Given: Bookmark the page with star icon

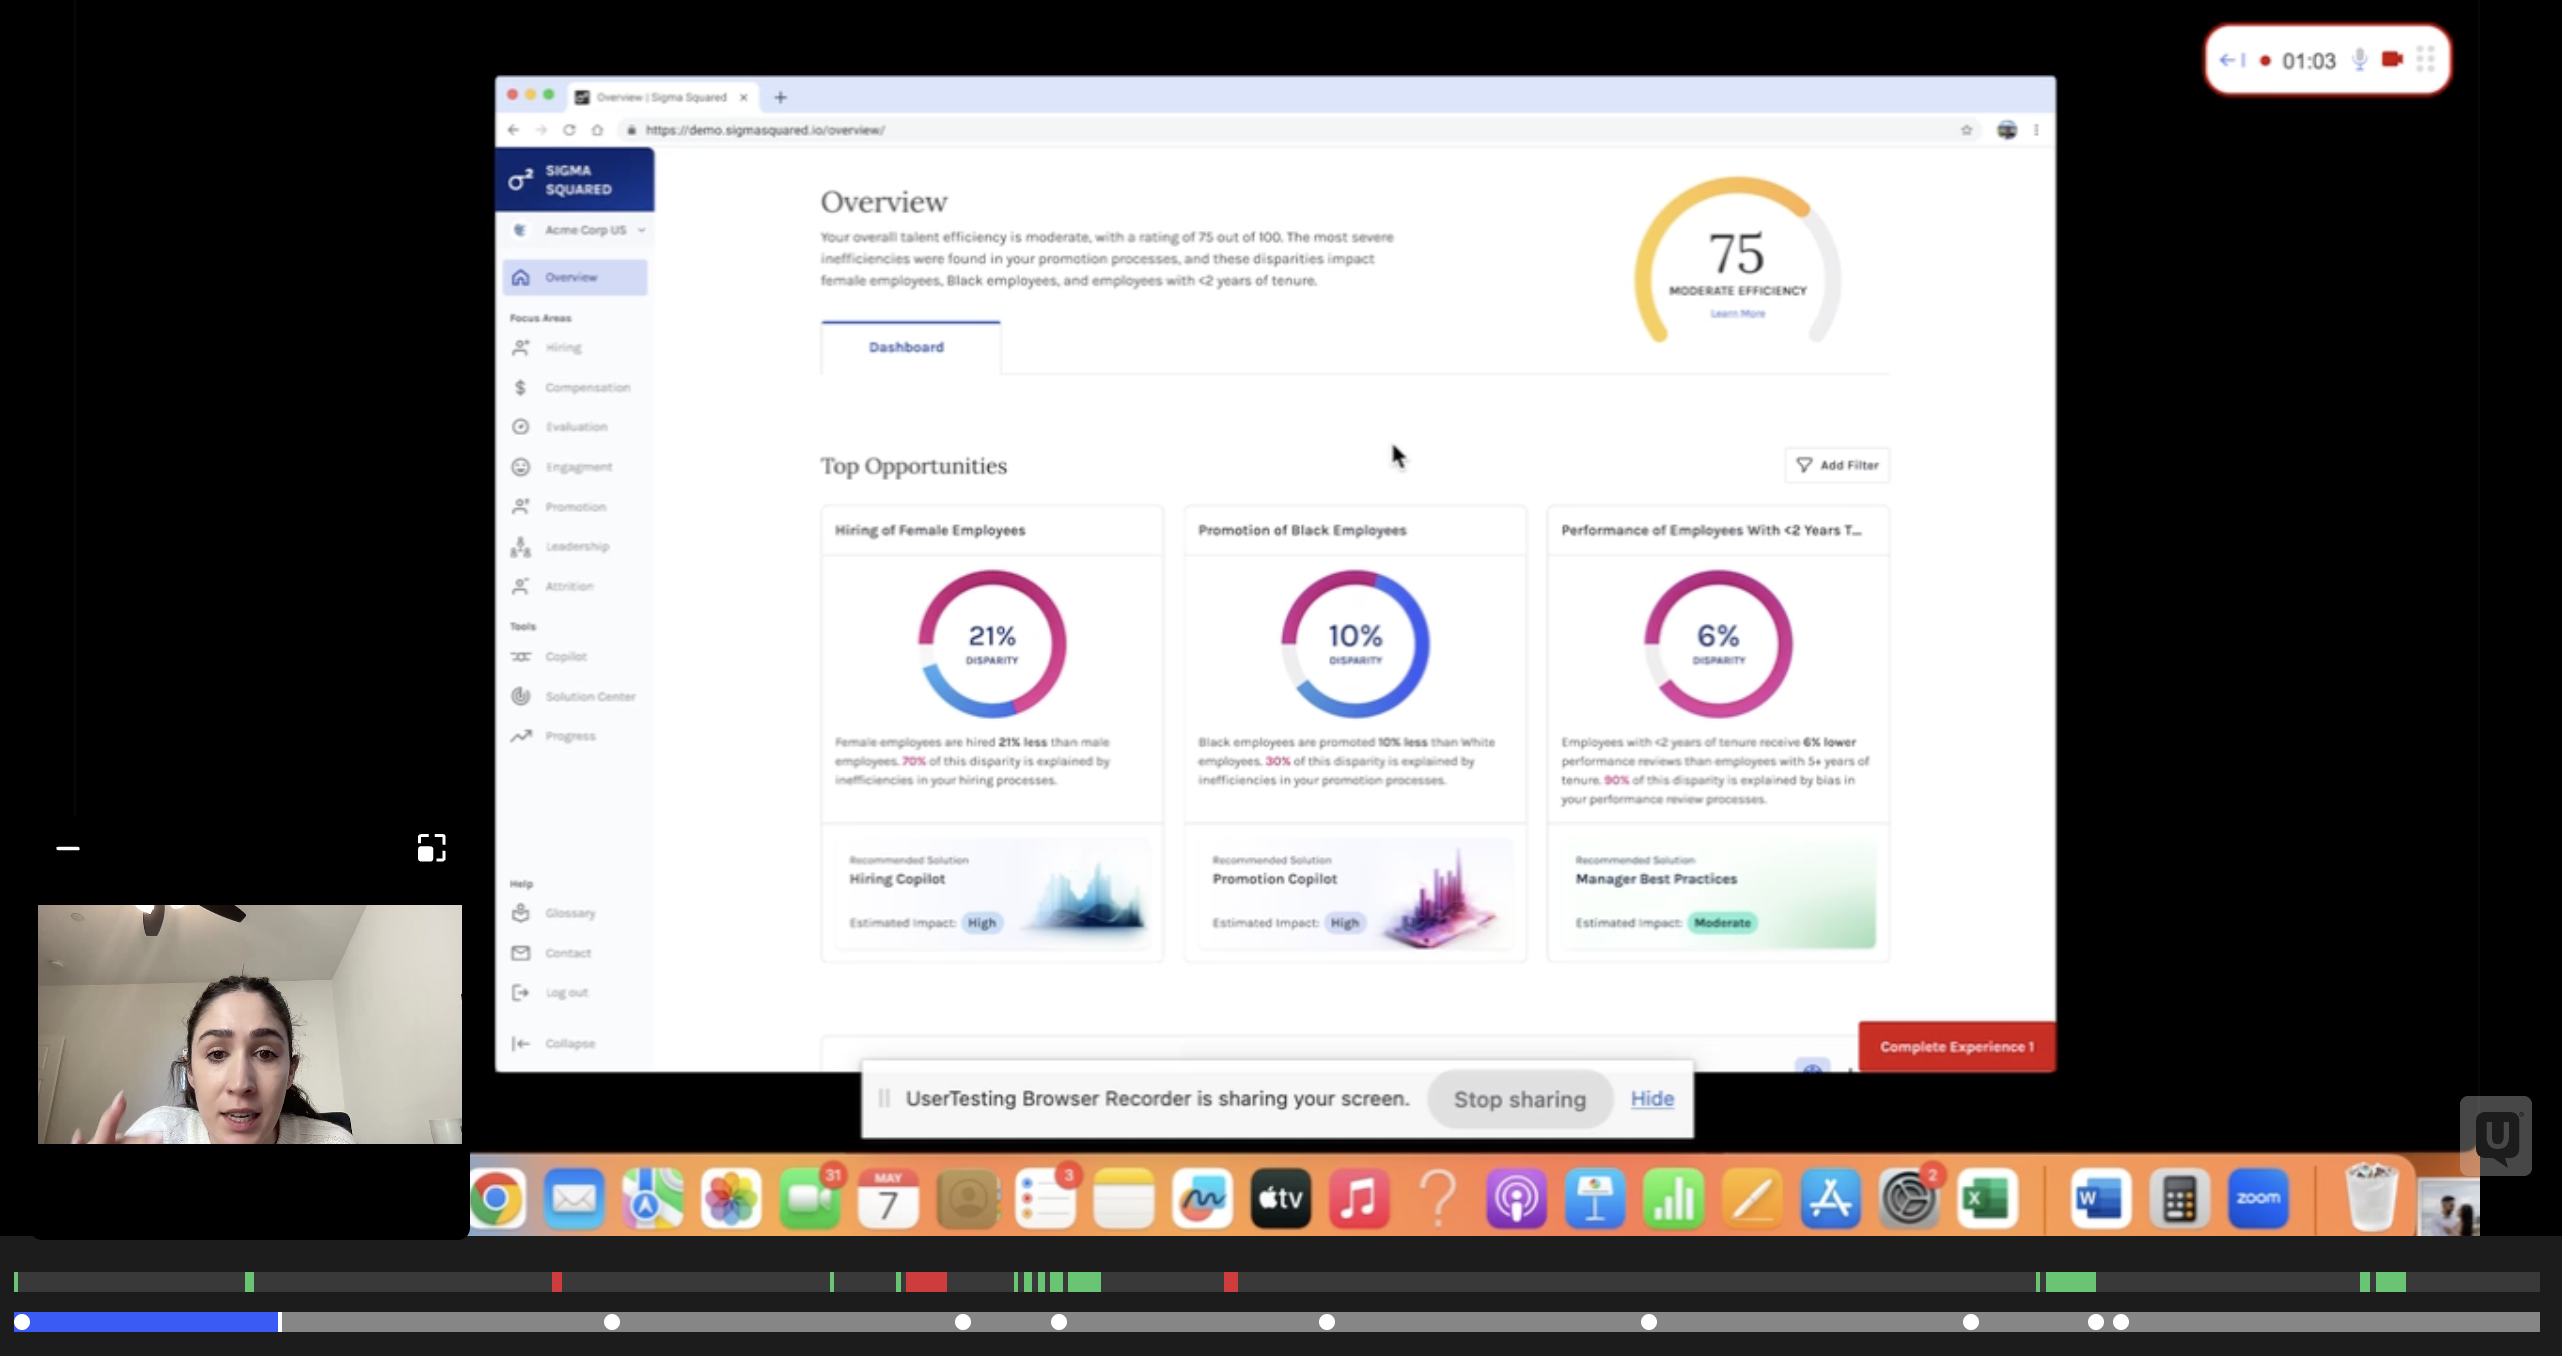Looking at the screenshot, I should point(1966,130).
